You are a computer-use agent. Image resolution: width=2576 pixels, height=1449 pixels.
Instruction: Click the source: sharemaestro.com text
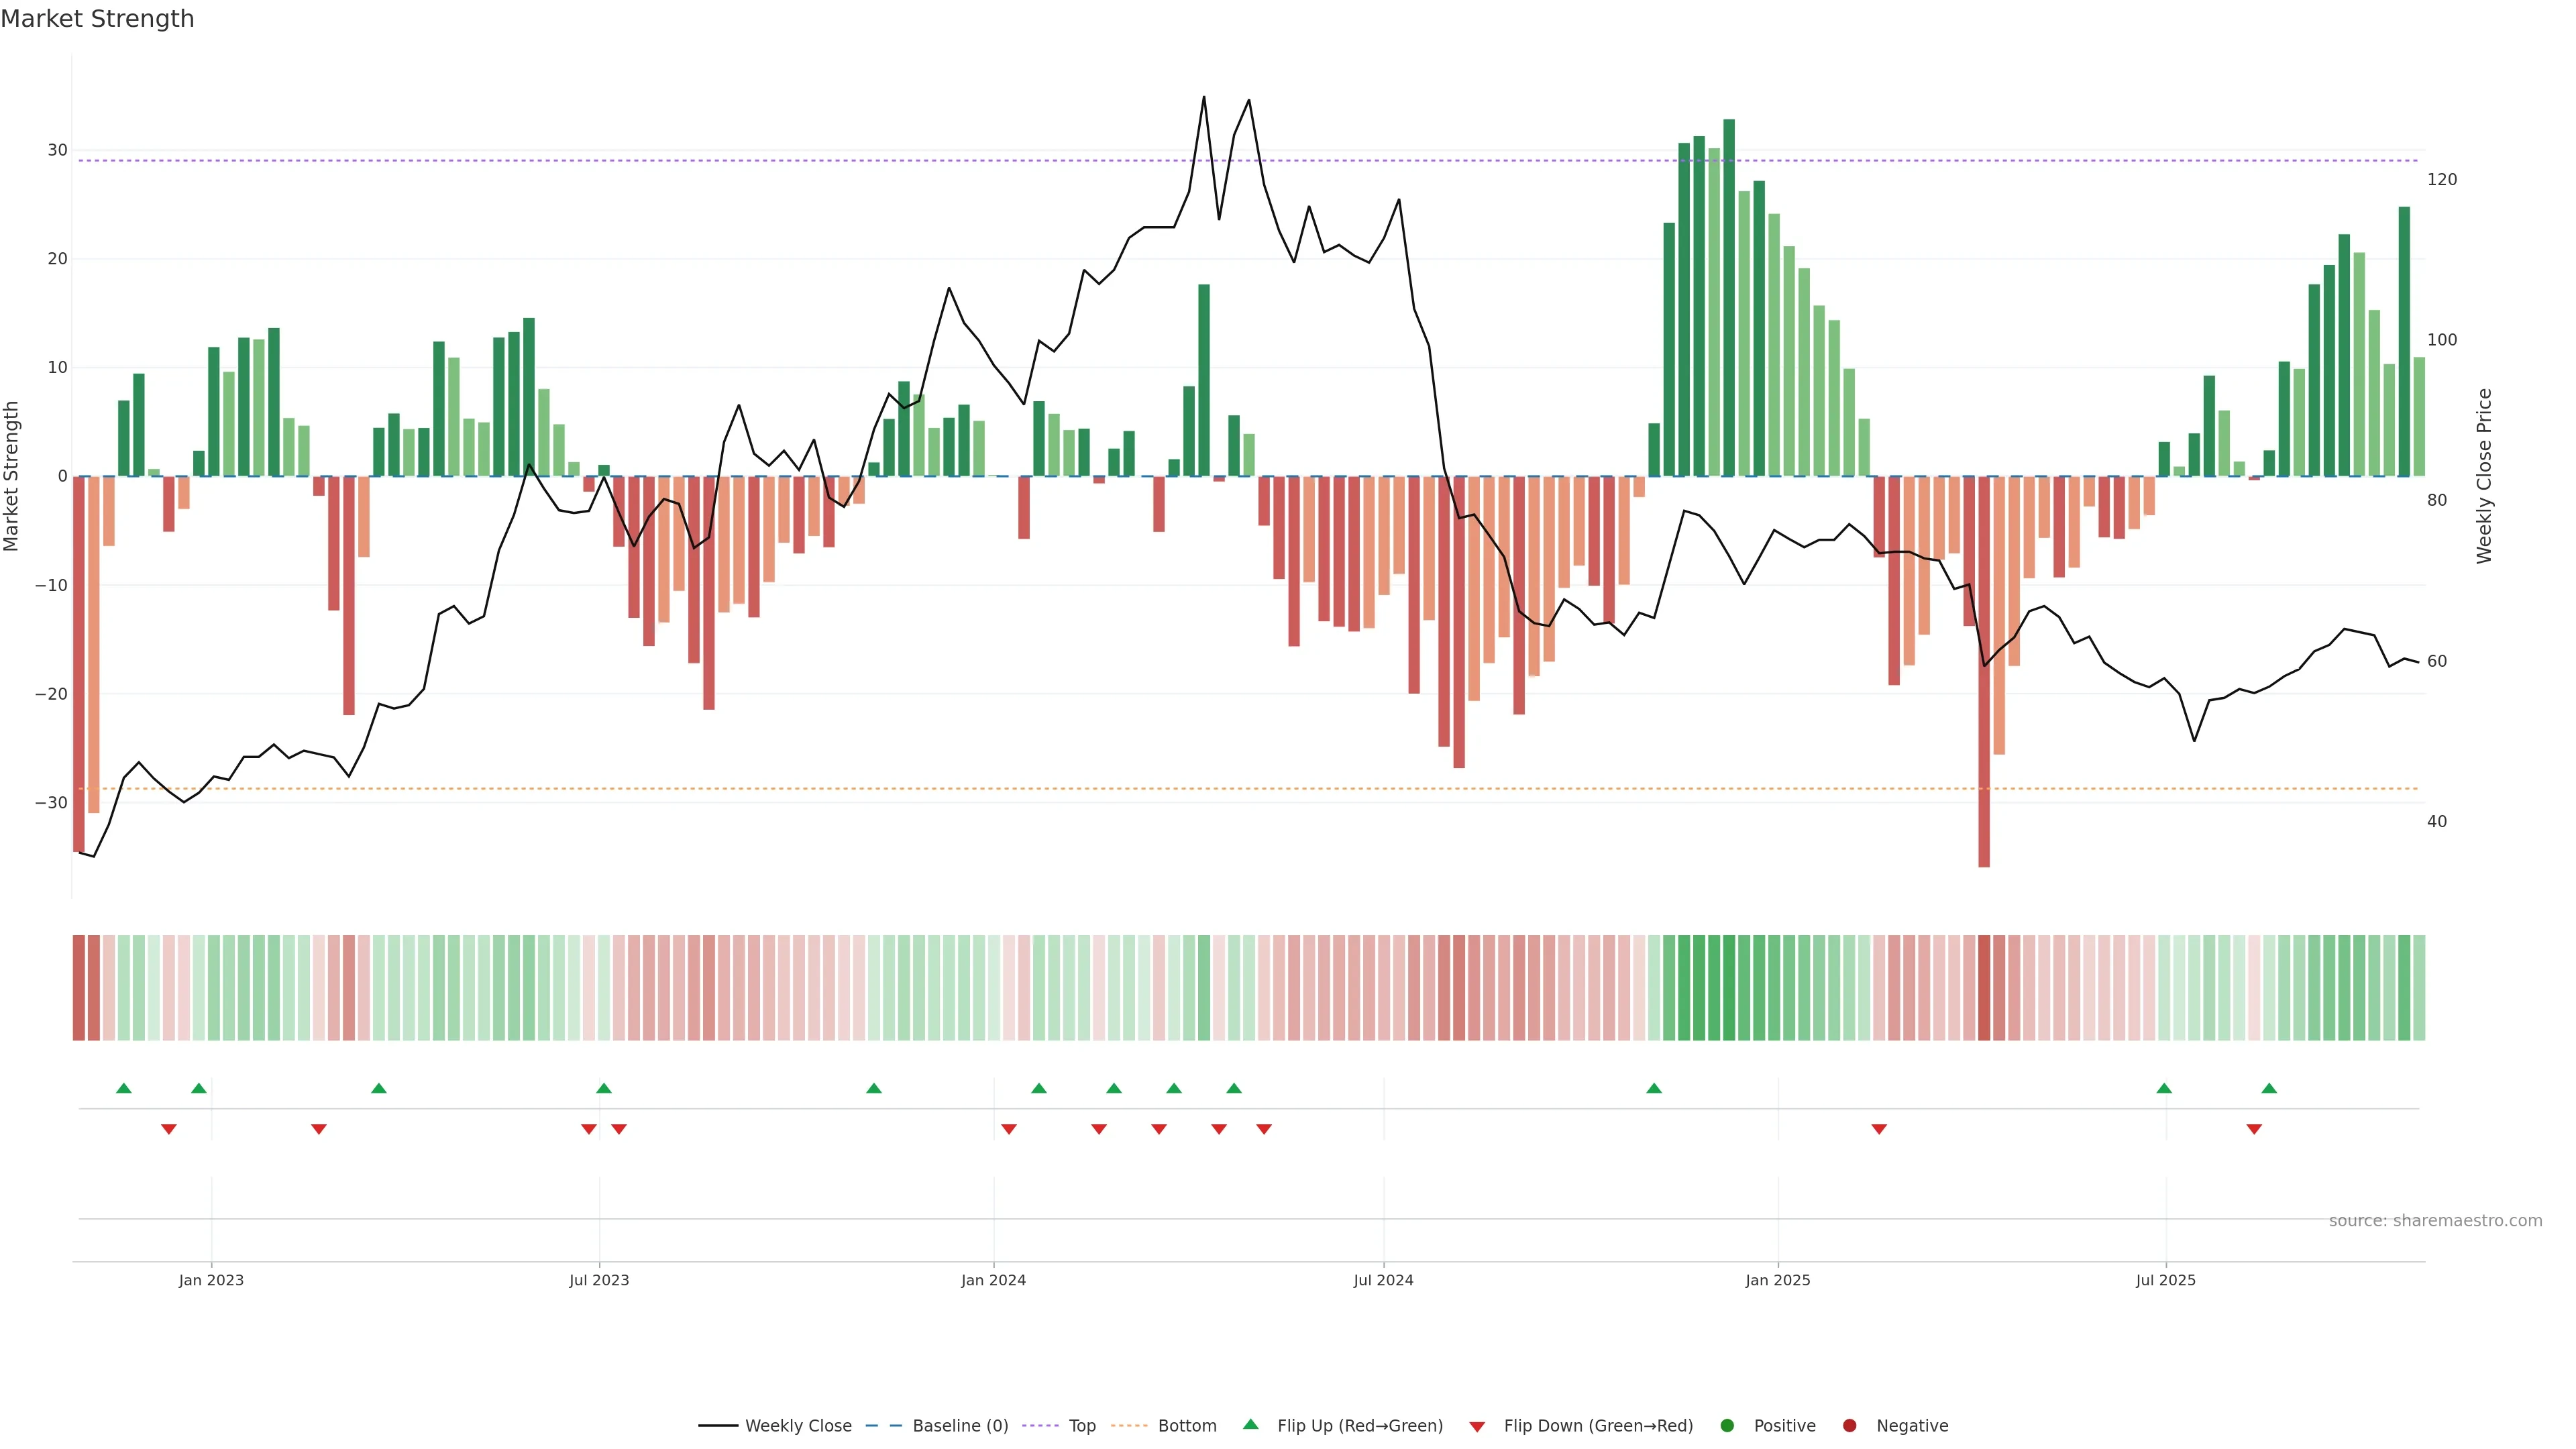(x=2435, y=1221)
